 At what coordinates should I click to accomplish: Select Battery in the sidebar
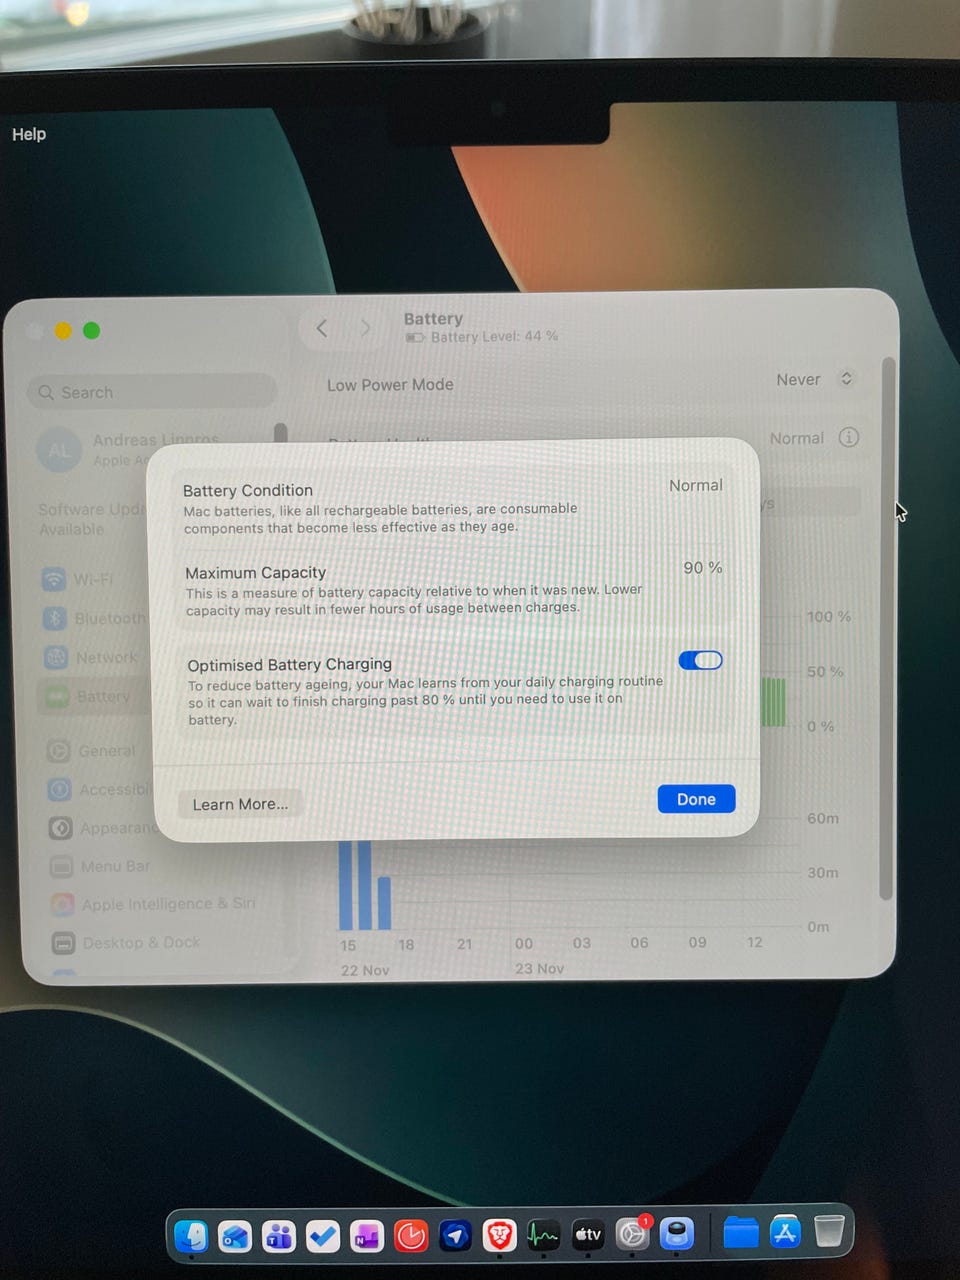point(95,696)
